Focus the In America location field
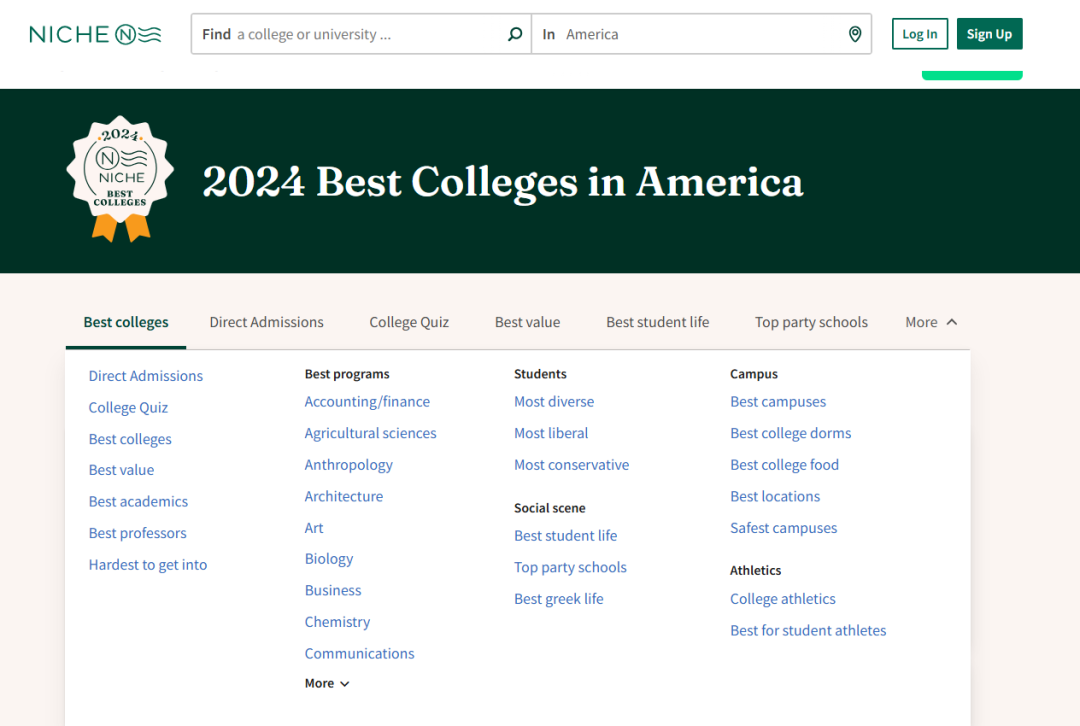 [701, 34]
